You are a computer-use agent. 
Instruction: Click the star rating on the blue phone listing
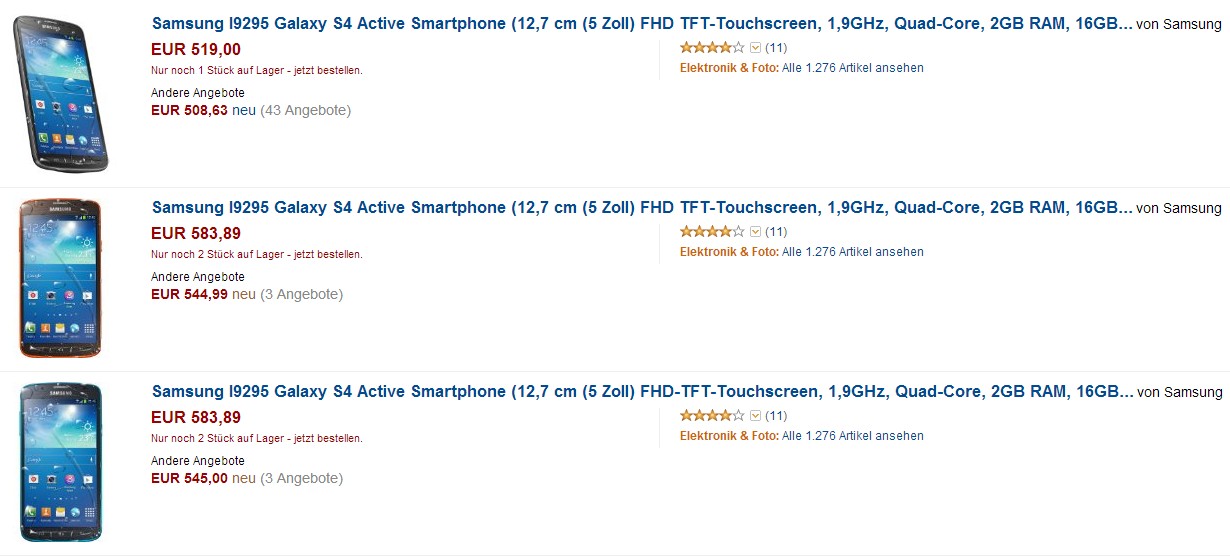click(712, 415)
